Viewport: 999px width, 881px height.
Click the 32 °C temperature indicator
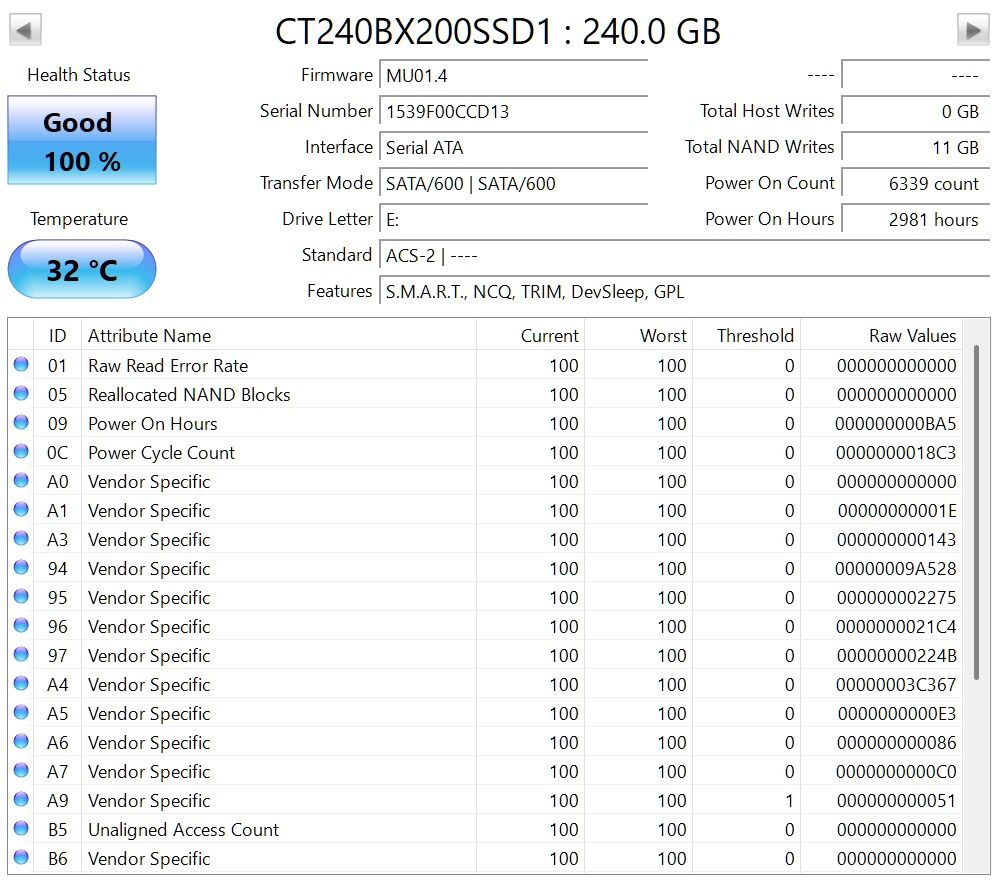pyautogui.click(x=82, y=269)
